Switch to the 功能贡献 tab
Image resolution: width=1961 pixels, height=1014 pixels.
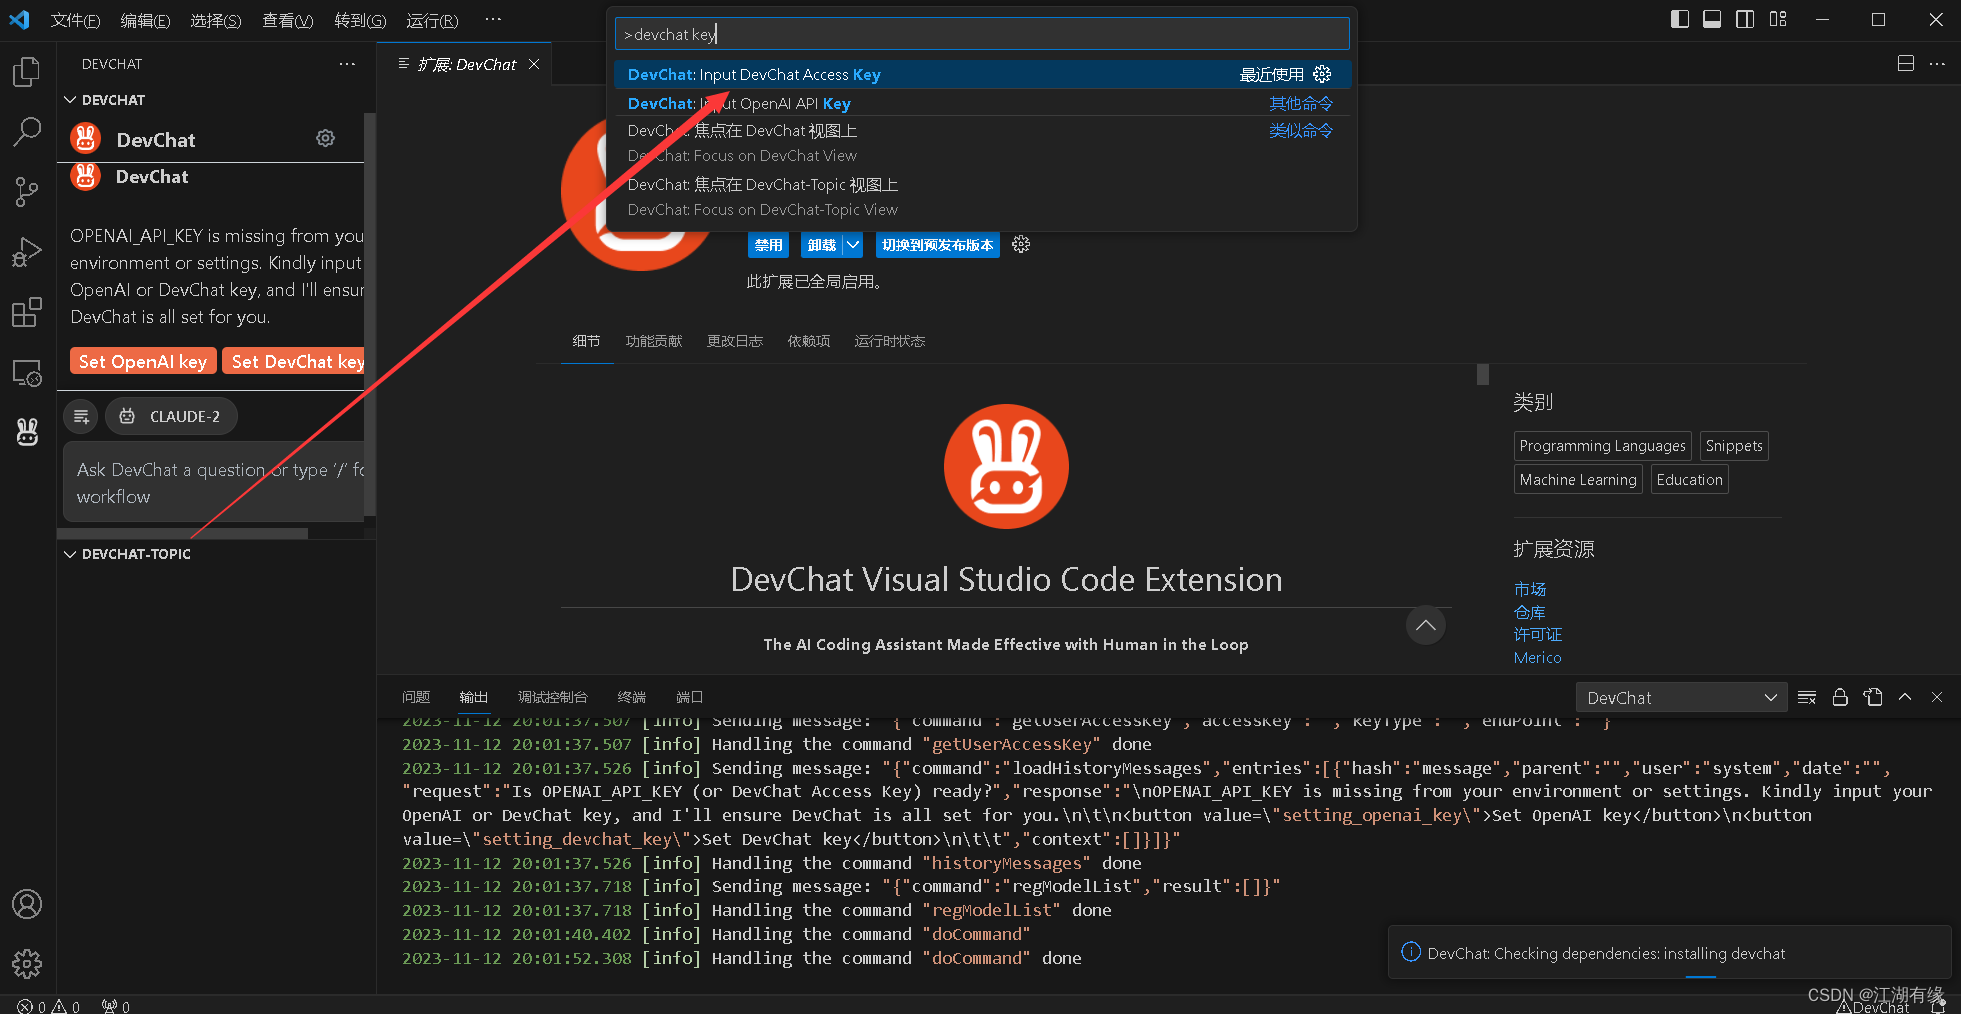[653, 341]
